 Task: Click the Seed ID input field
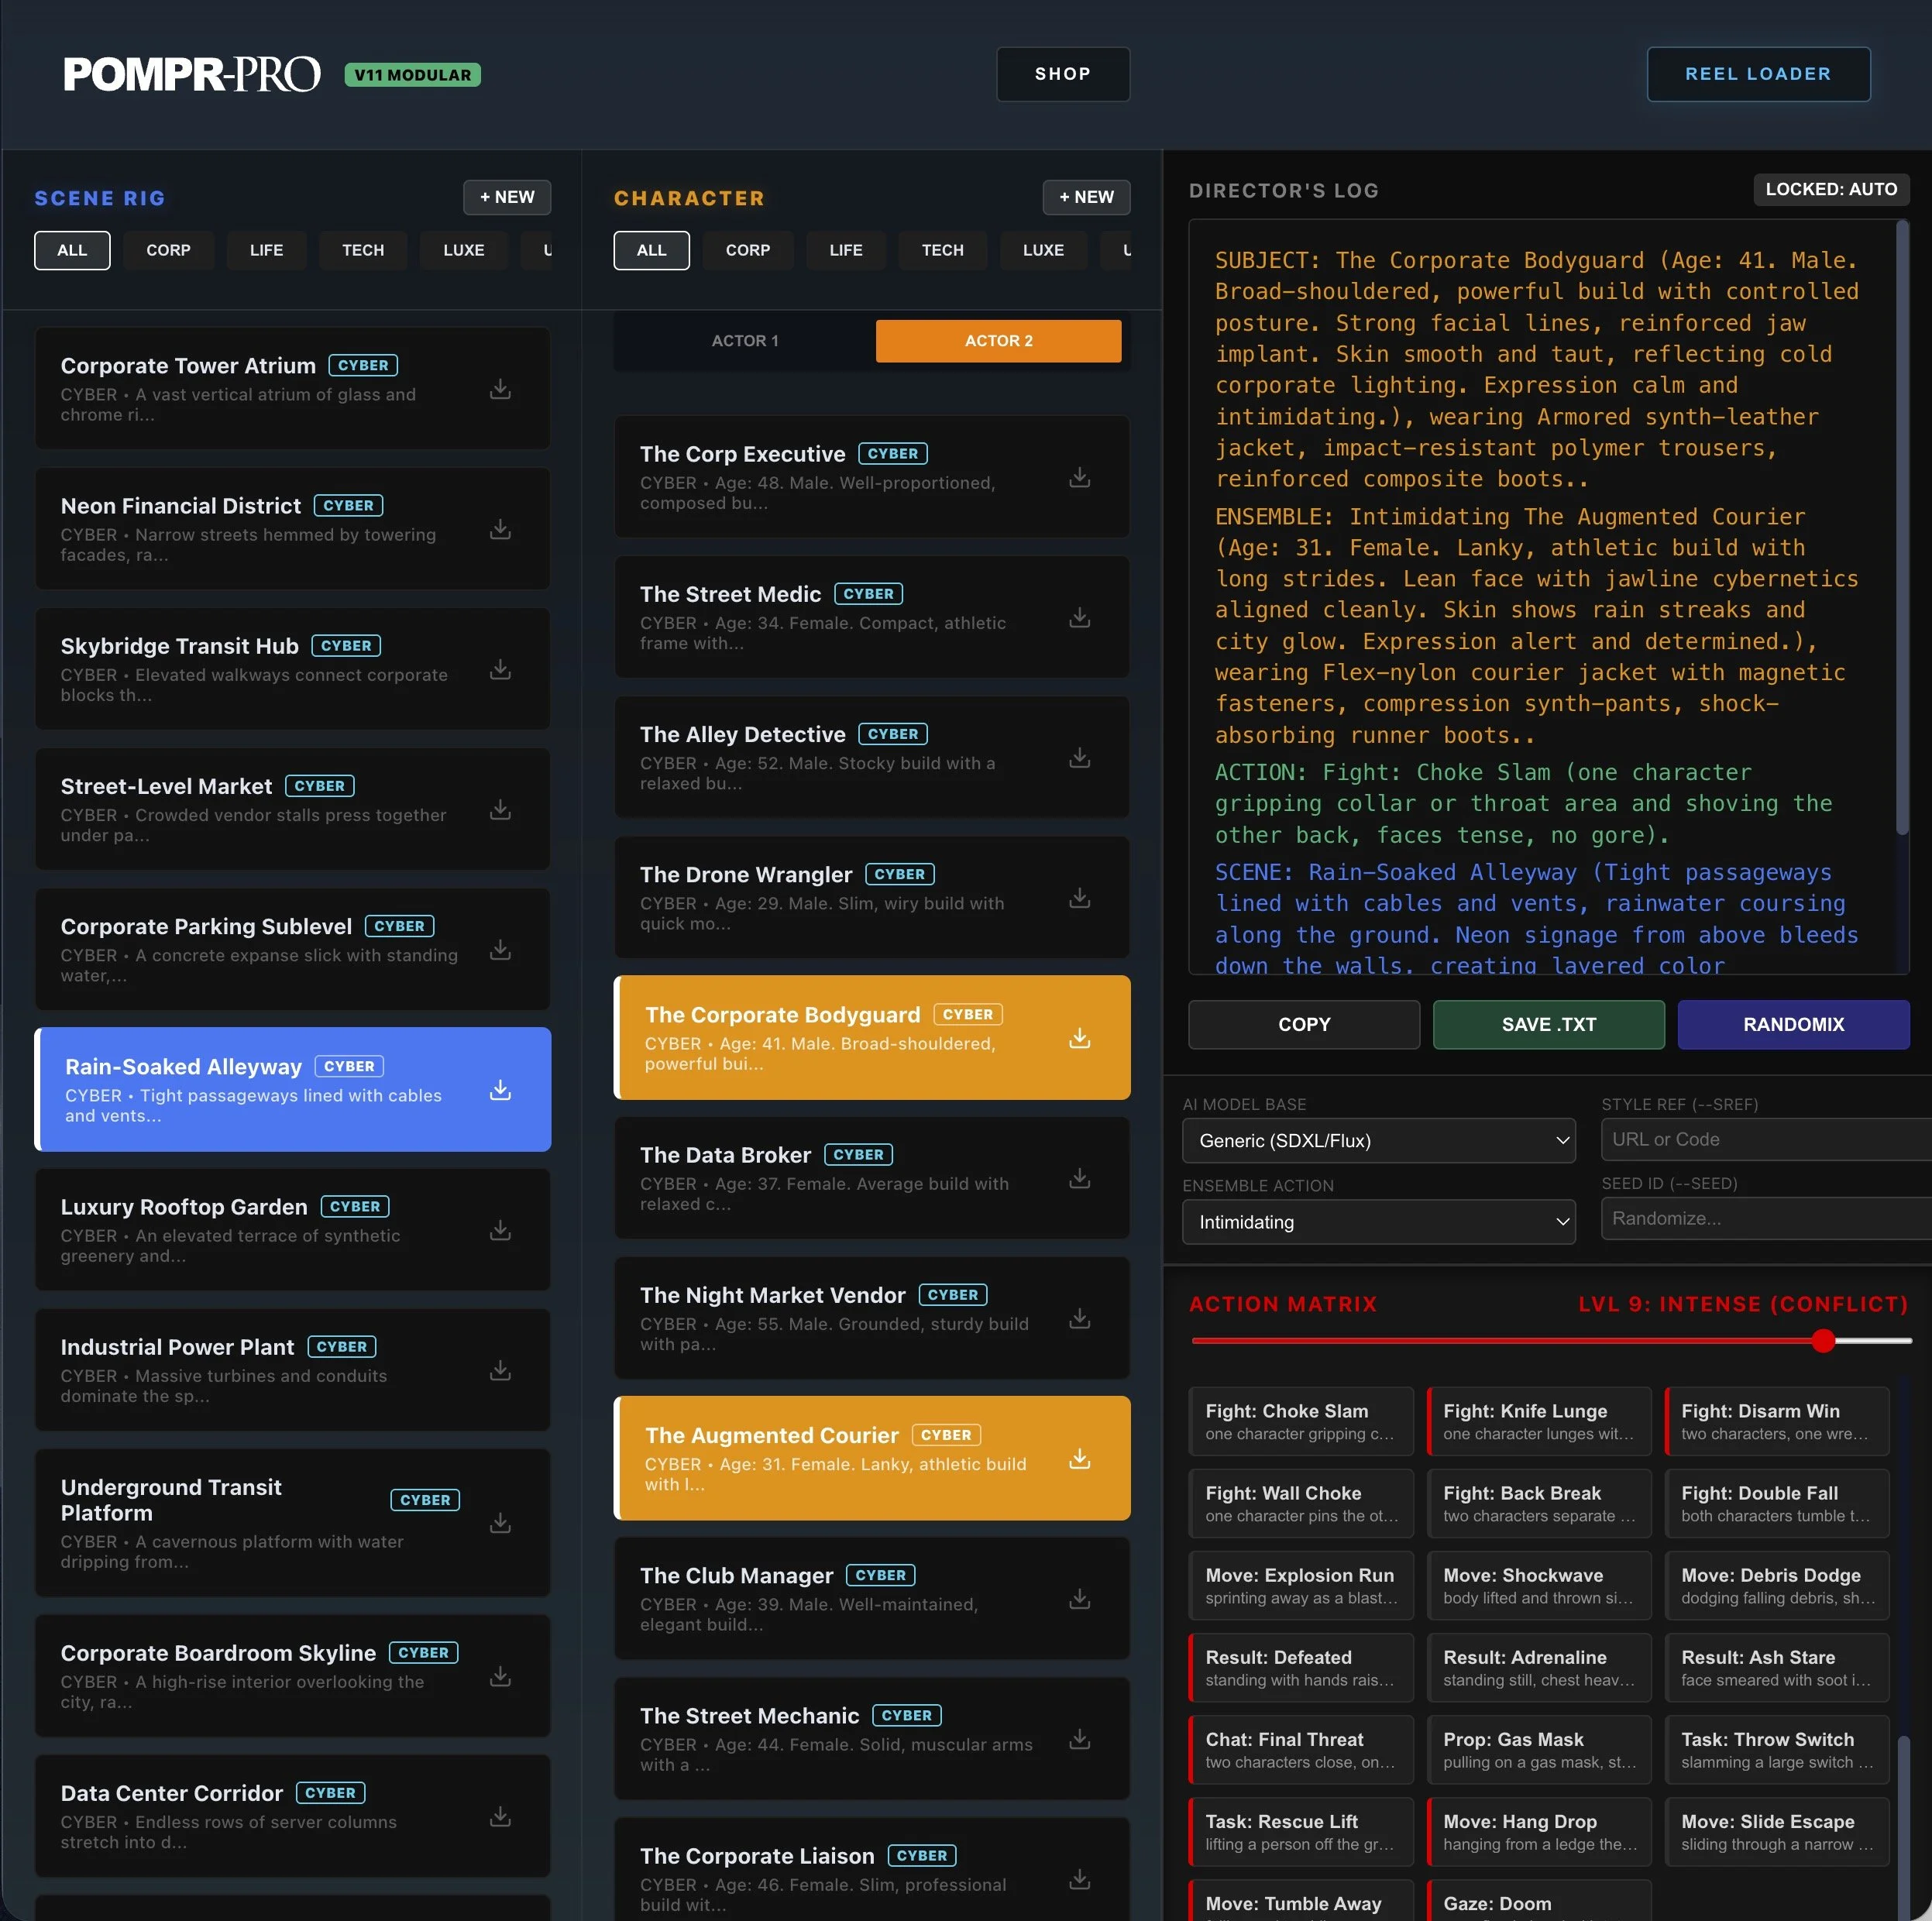[x=1765, y=1219]
